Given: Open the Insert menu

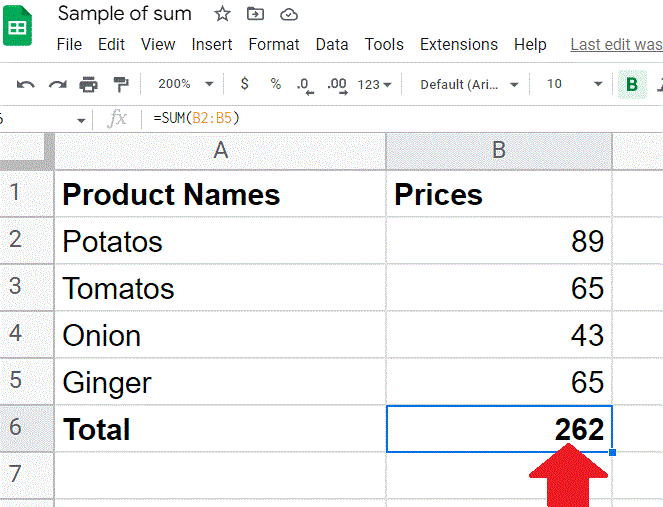Looking at the screenshot, I should (x=212, y=44).
